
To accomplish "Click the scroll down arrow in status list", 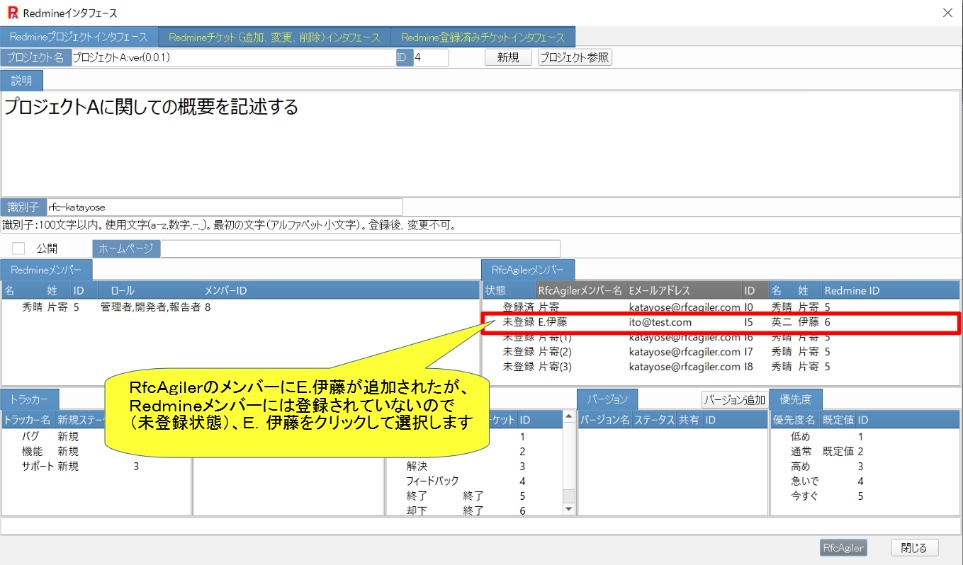I will [569, 509].
